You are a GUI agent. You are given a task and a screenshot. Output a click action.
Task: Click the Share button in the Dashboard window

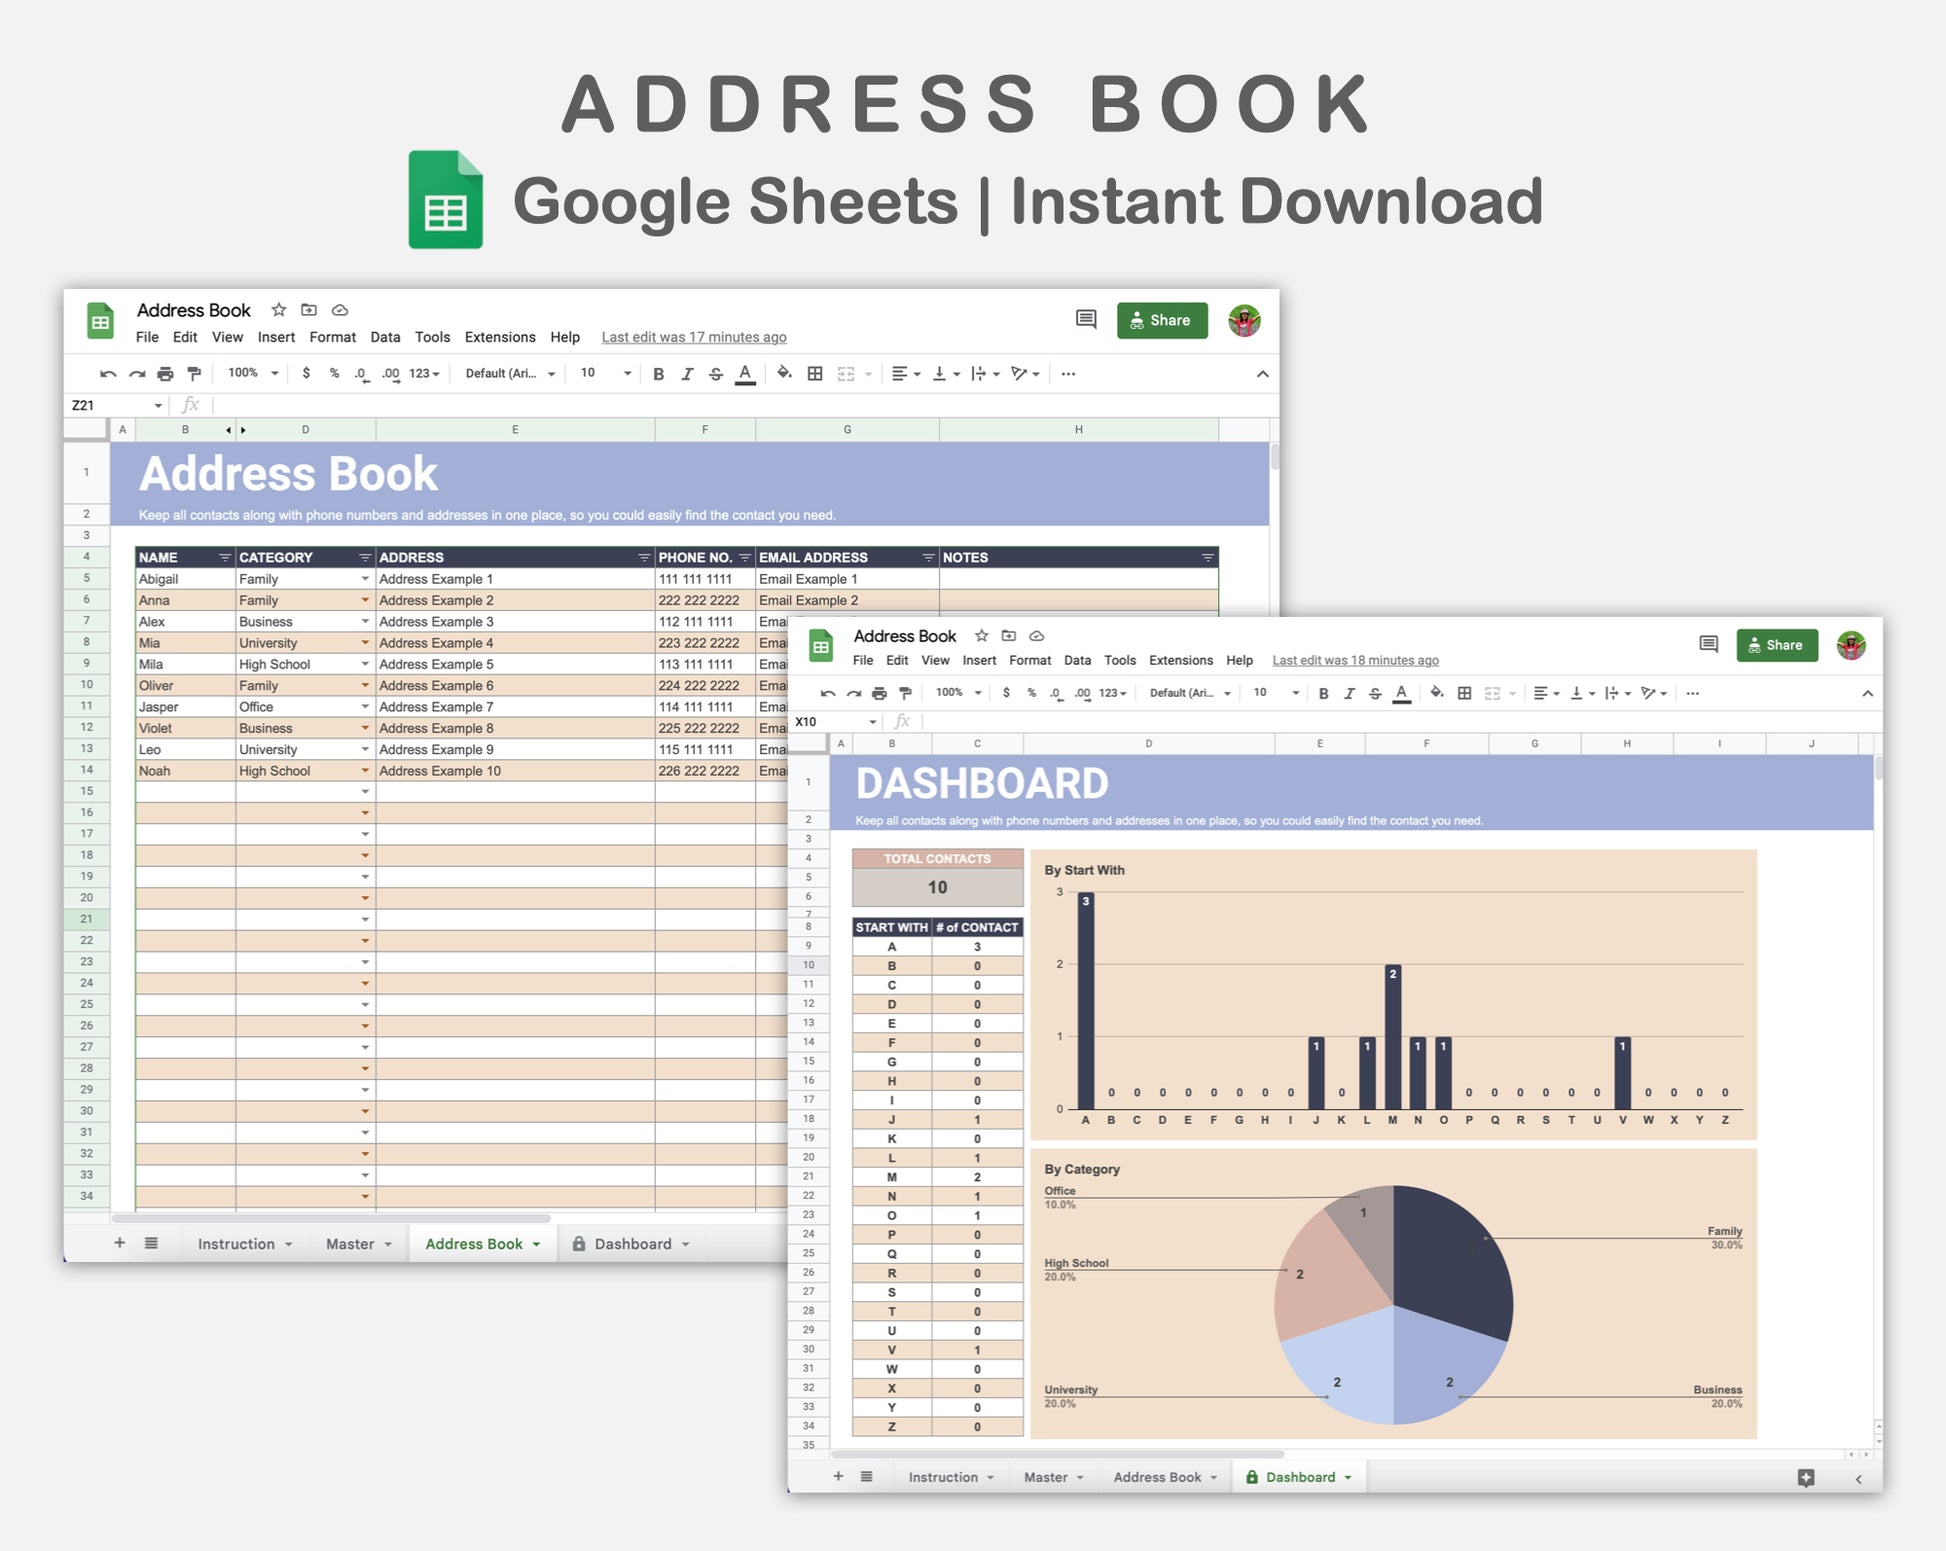[x=1776, y=645]
